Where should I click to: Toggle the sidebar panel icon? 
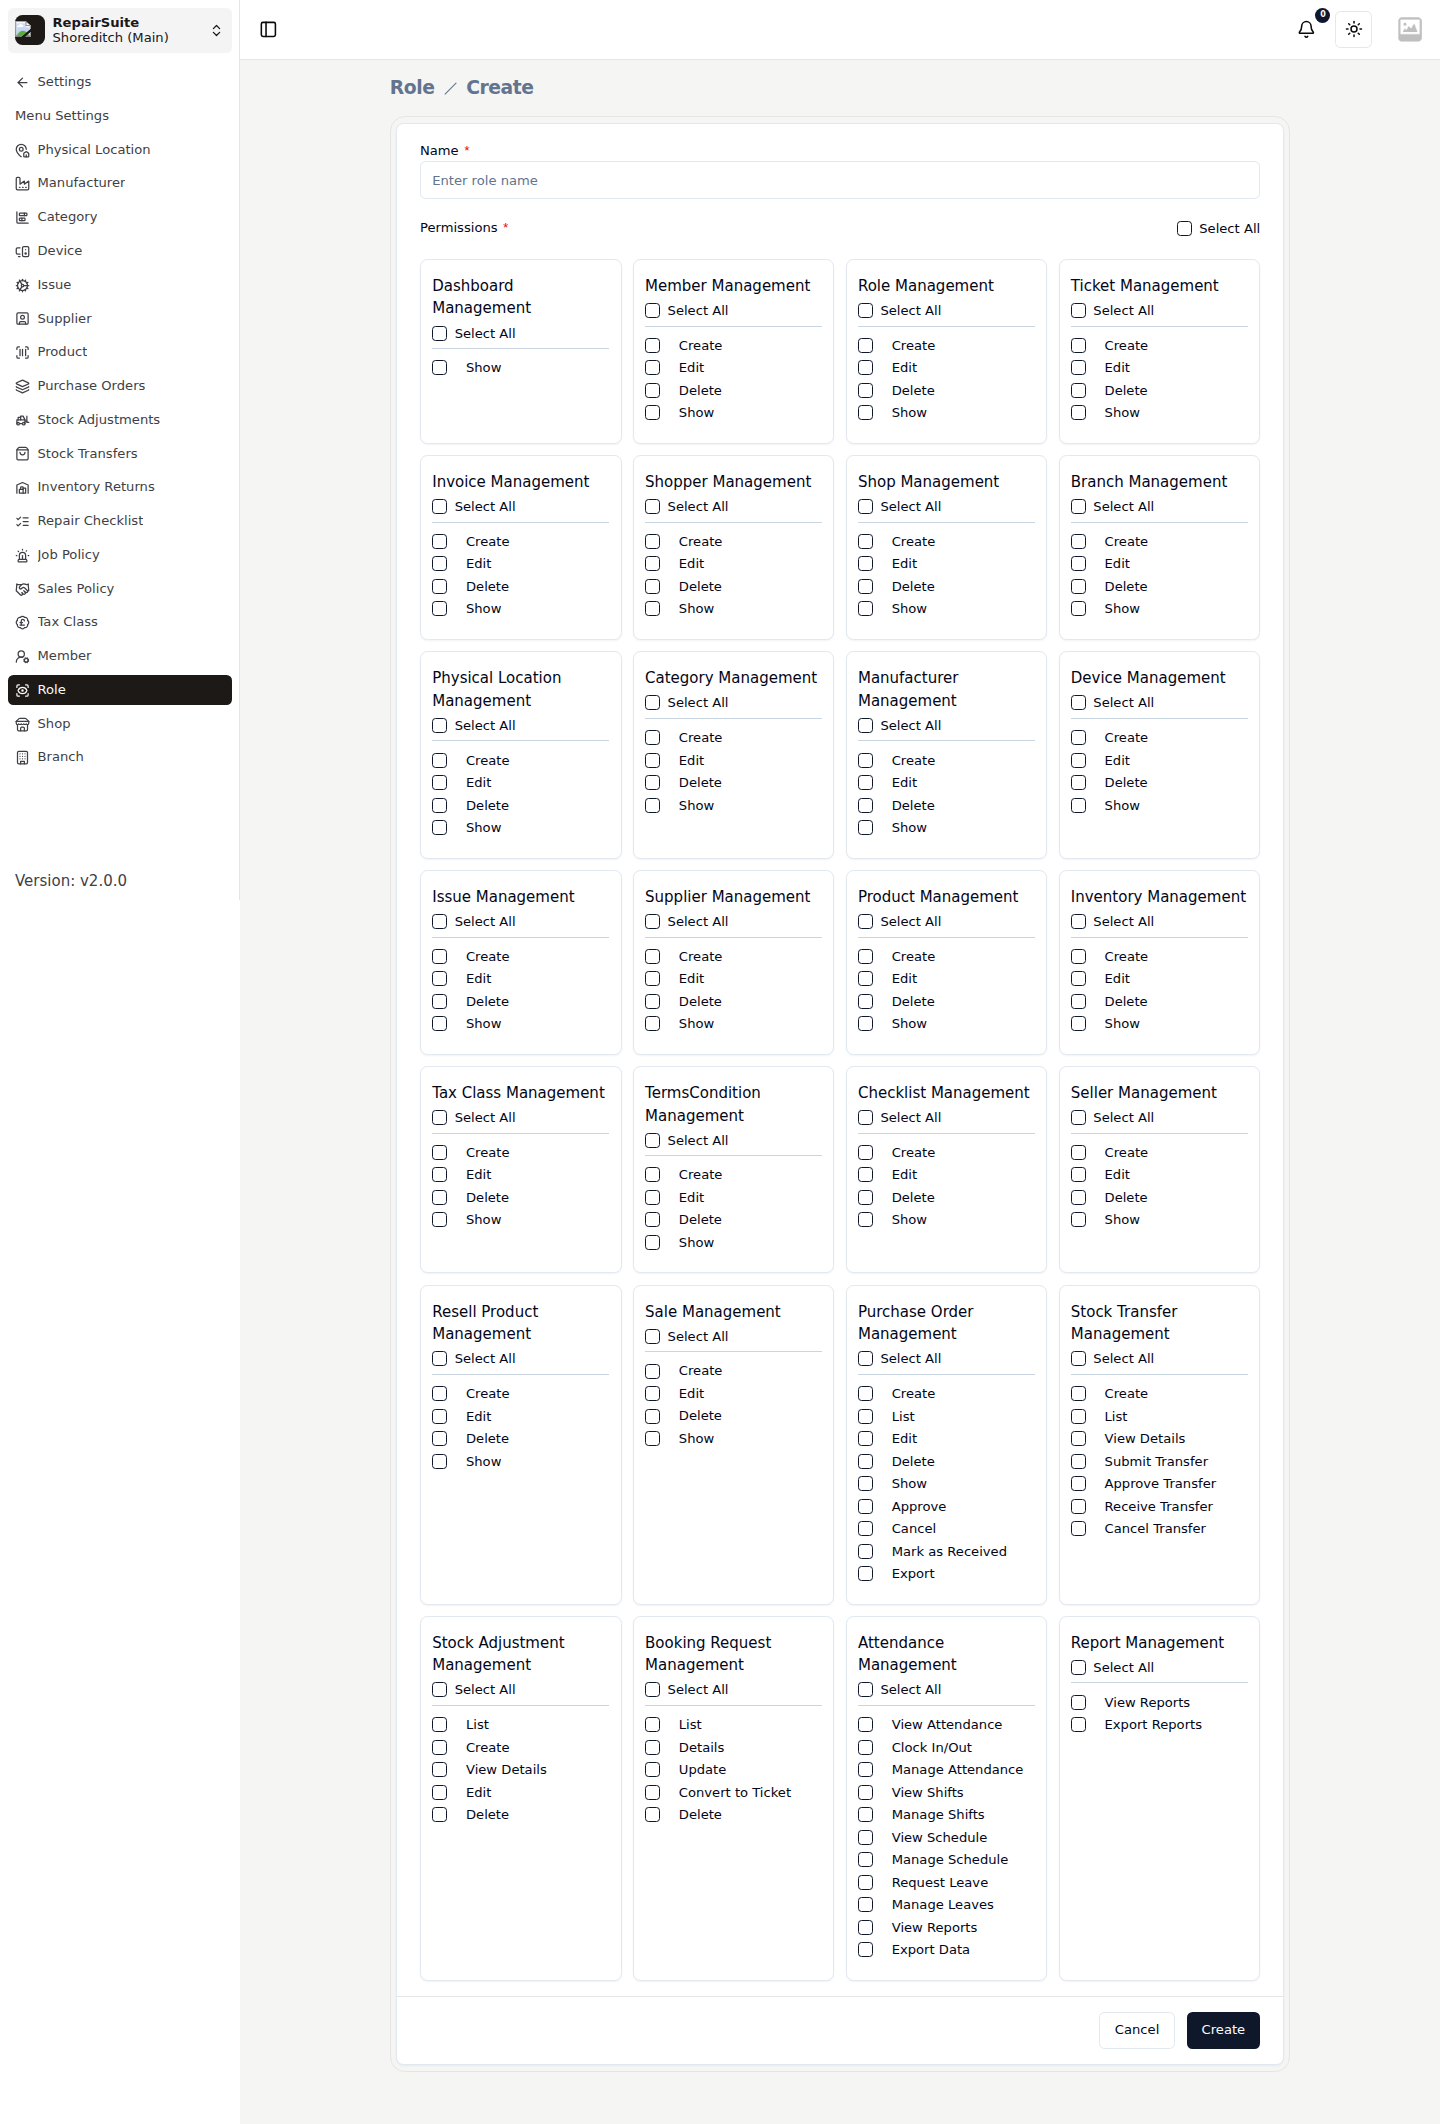268,30
